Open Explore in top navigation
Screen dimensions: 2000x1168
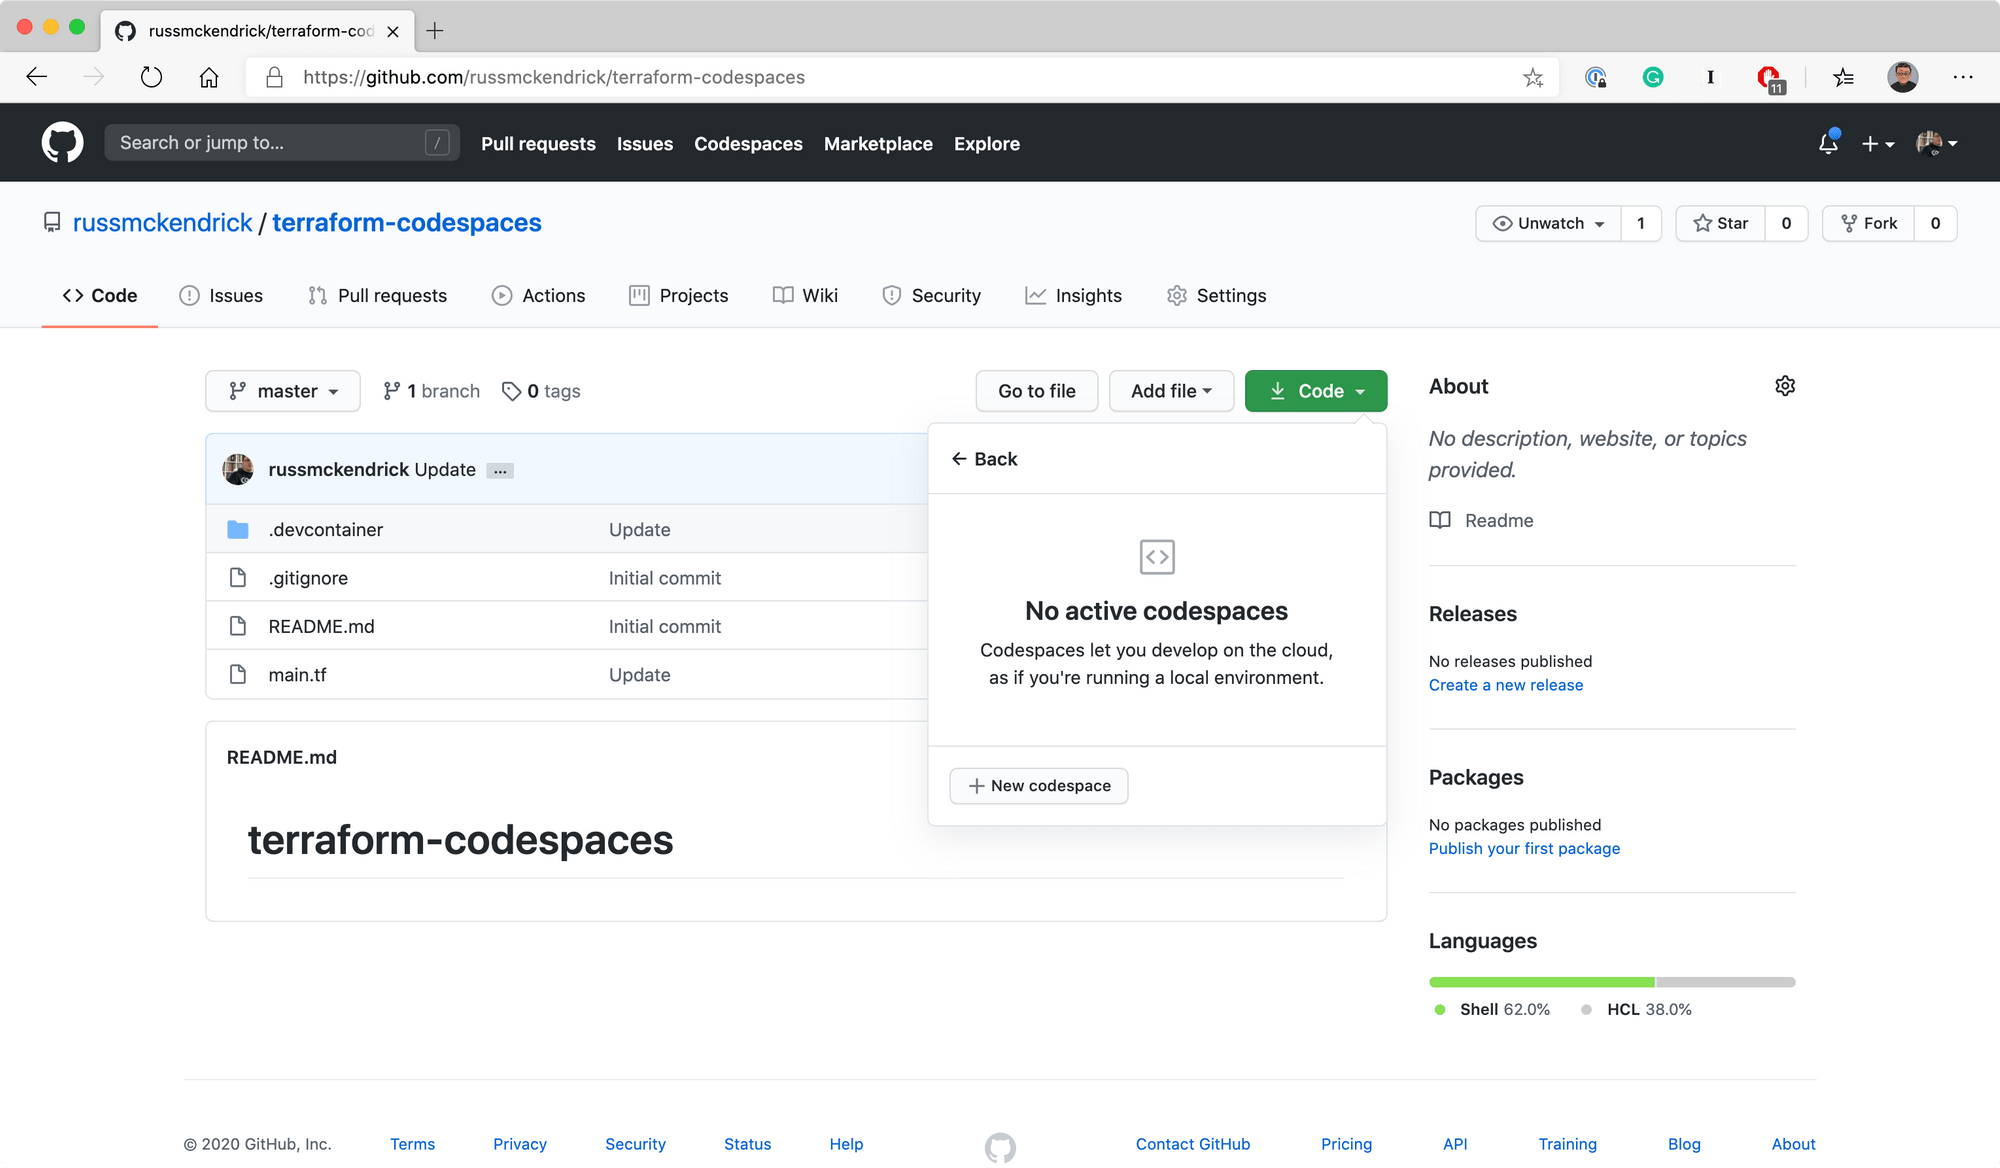coord(986,144)
